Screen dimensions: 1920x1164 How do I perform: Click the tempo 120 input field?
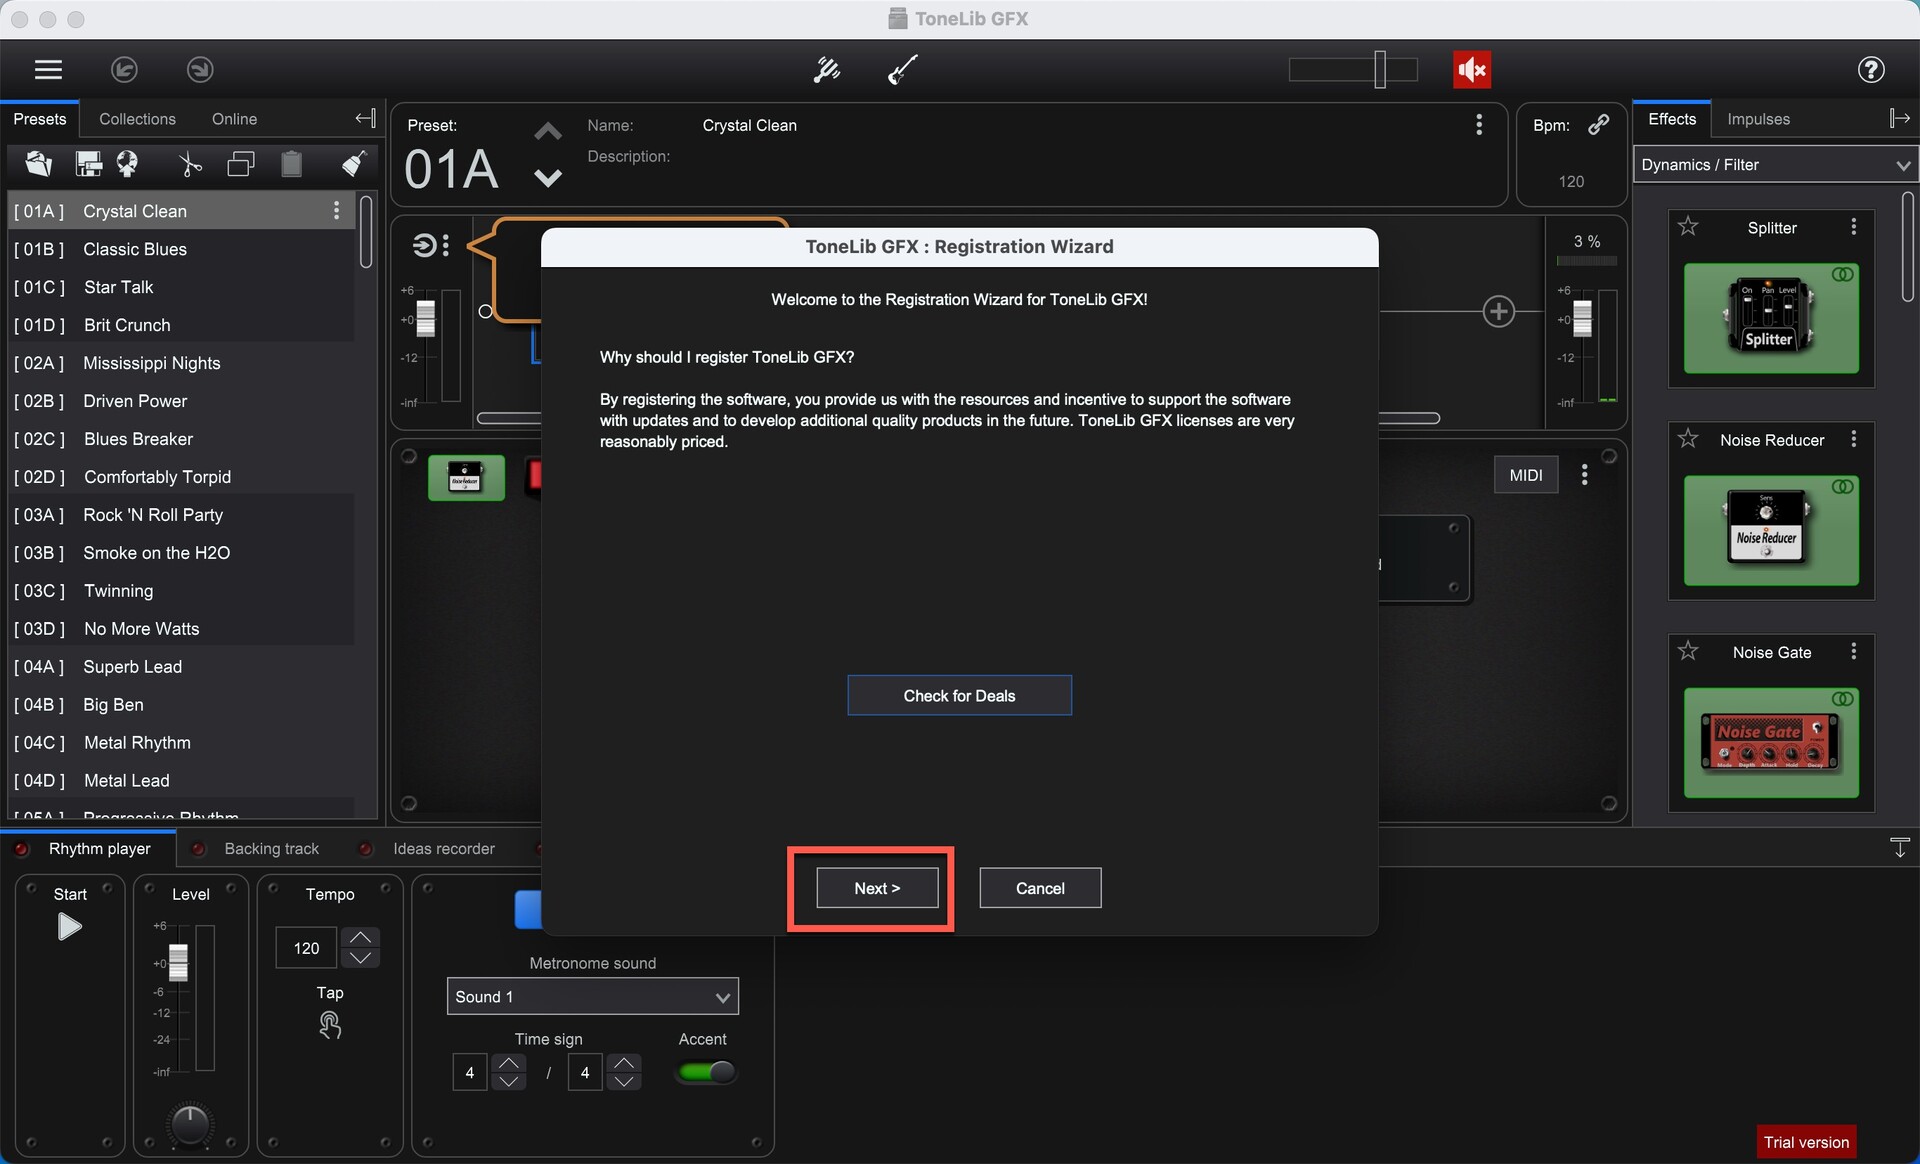pyautogui.click(x=306, y=948)
